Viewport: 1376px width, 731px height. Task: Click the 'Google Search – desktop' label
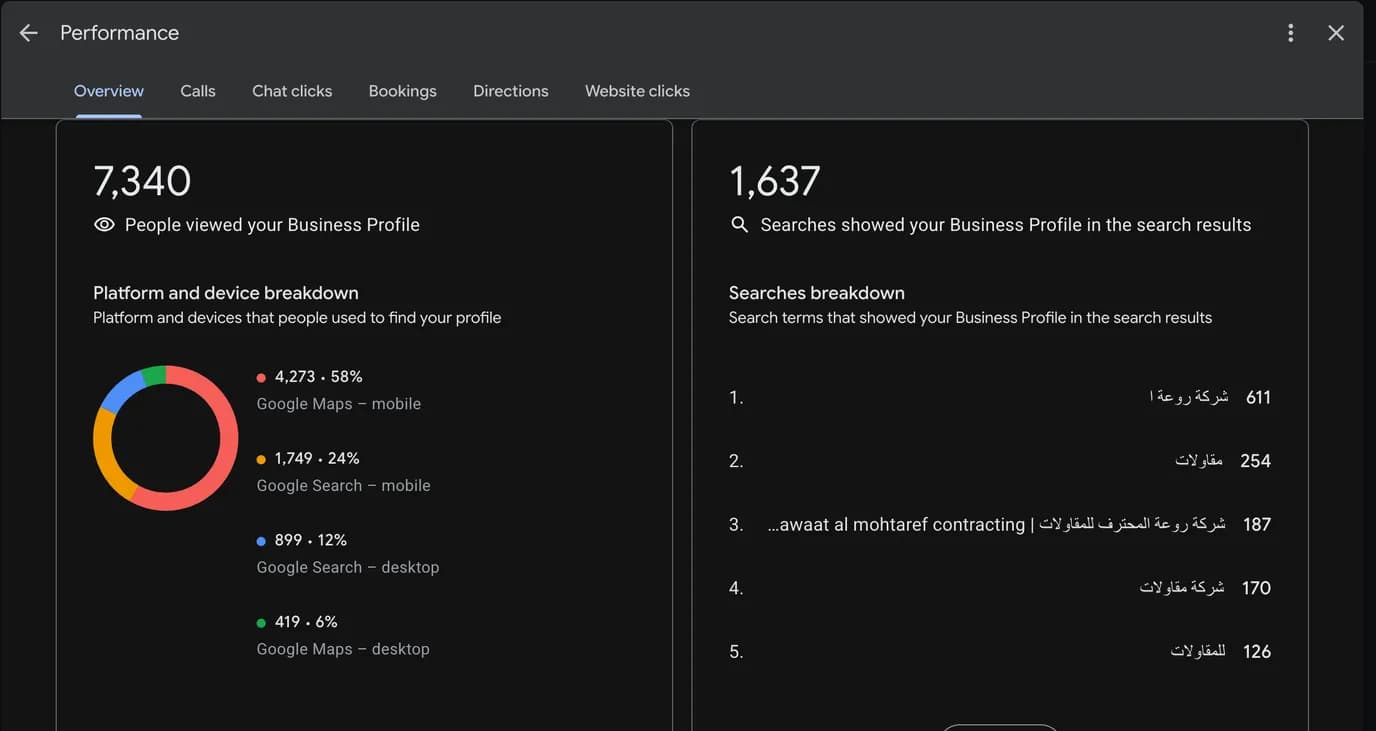point(348,567)
